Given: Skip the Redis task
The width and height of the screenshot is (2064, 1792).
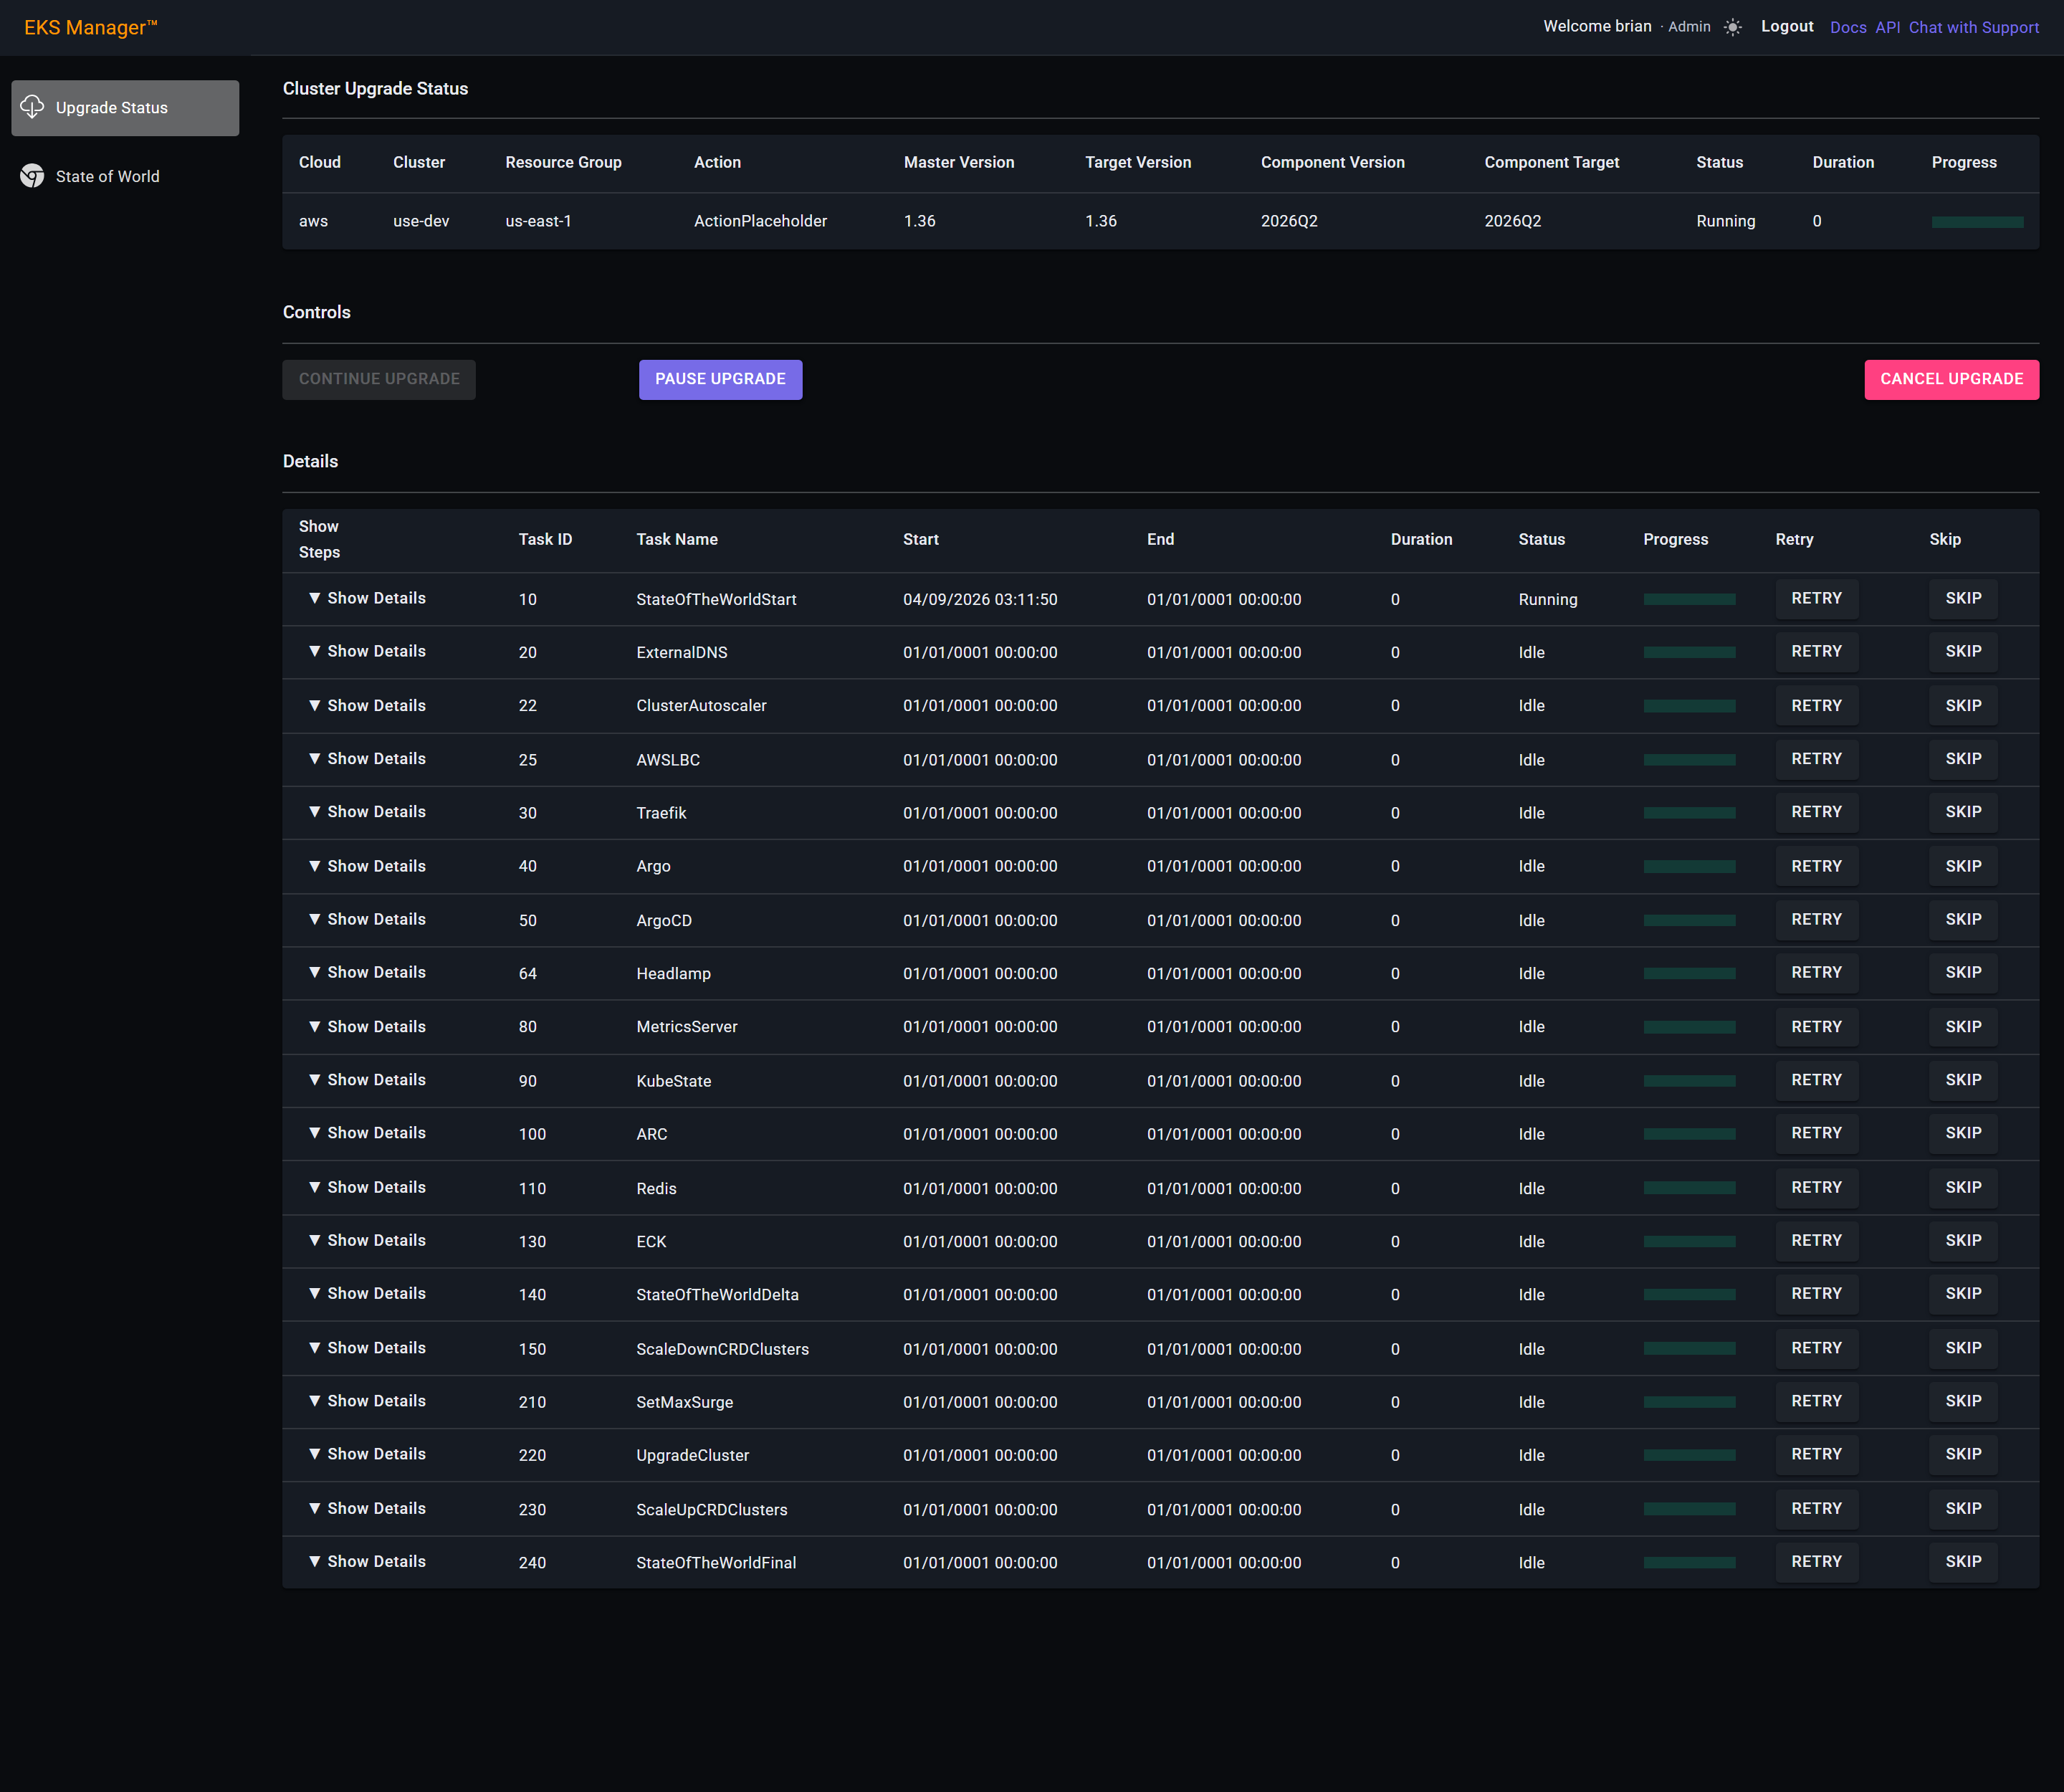Looking at the screenshot, I should 1963,1187.
